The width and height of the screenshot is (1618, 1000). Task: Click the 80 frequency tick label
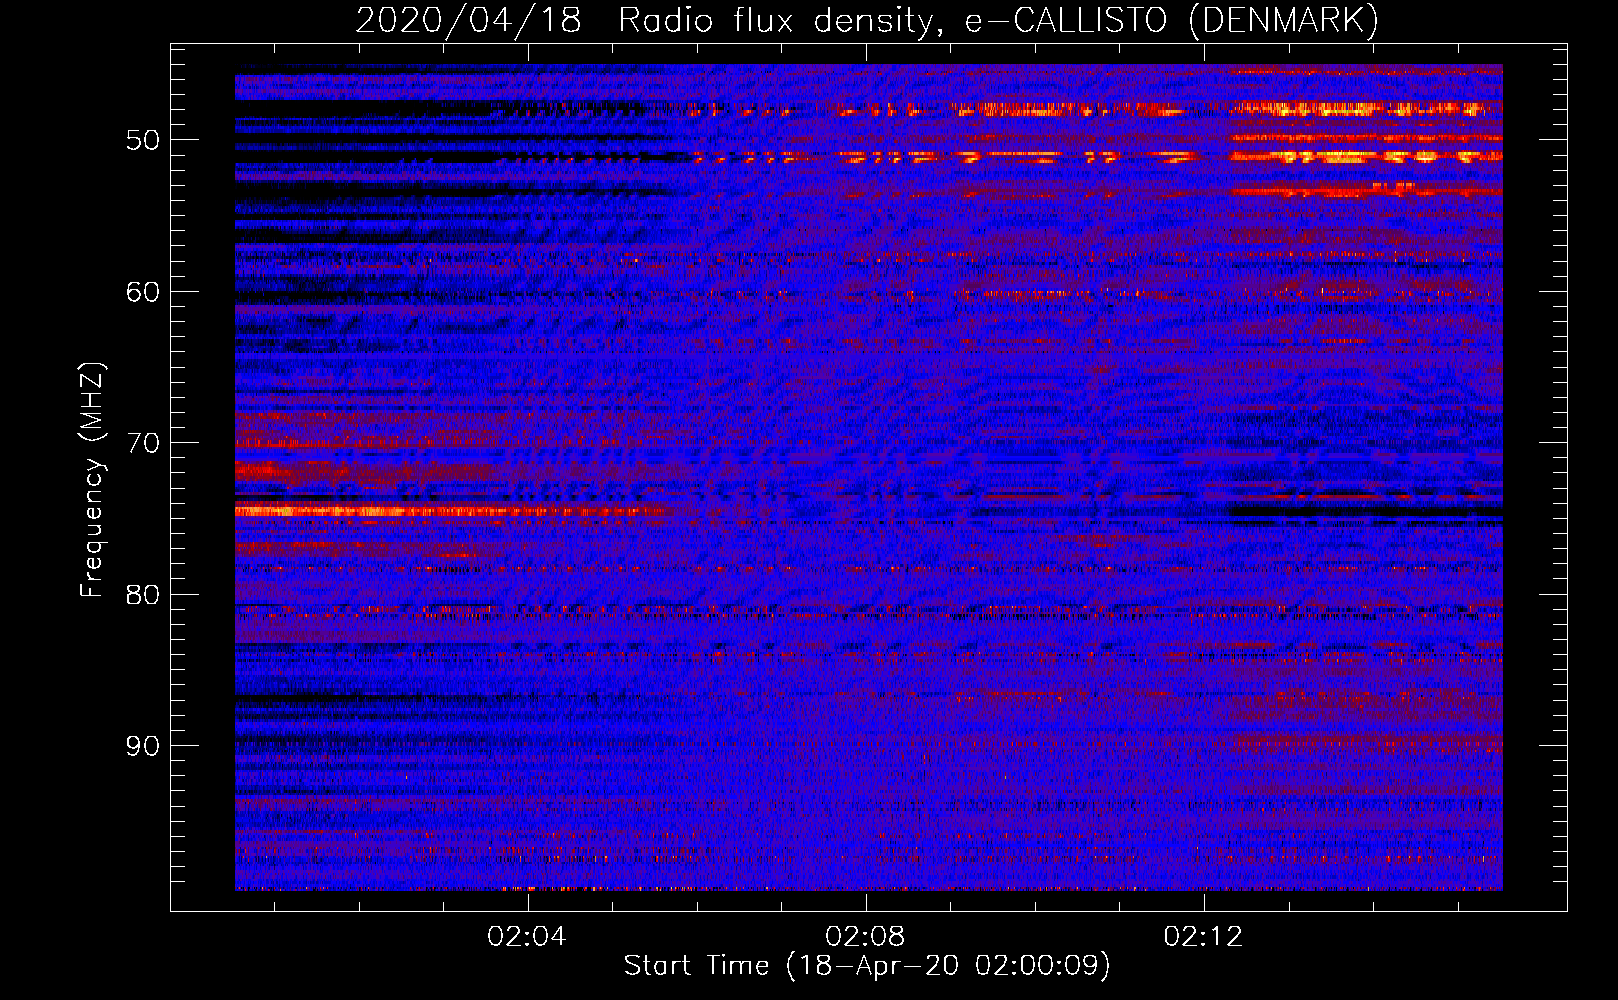click(143, 595)
